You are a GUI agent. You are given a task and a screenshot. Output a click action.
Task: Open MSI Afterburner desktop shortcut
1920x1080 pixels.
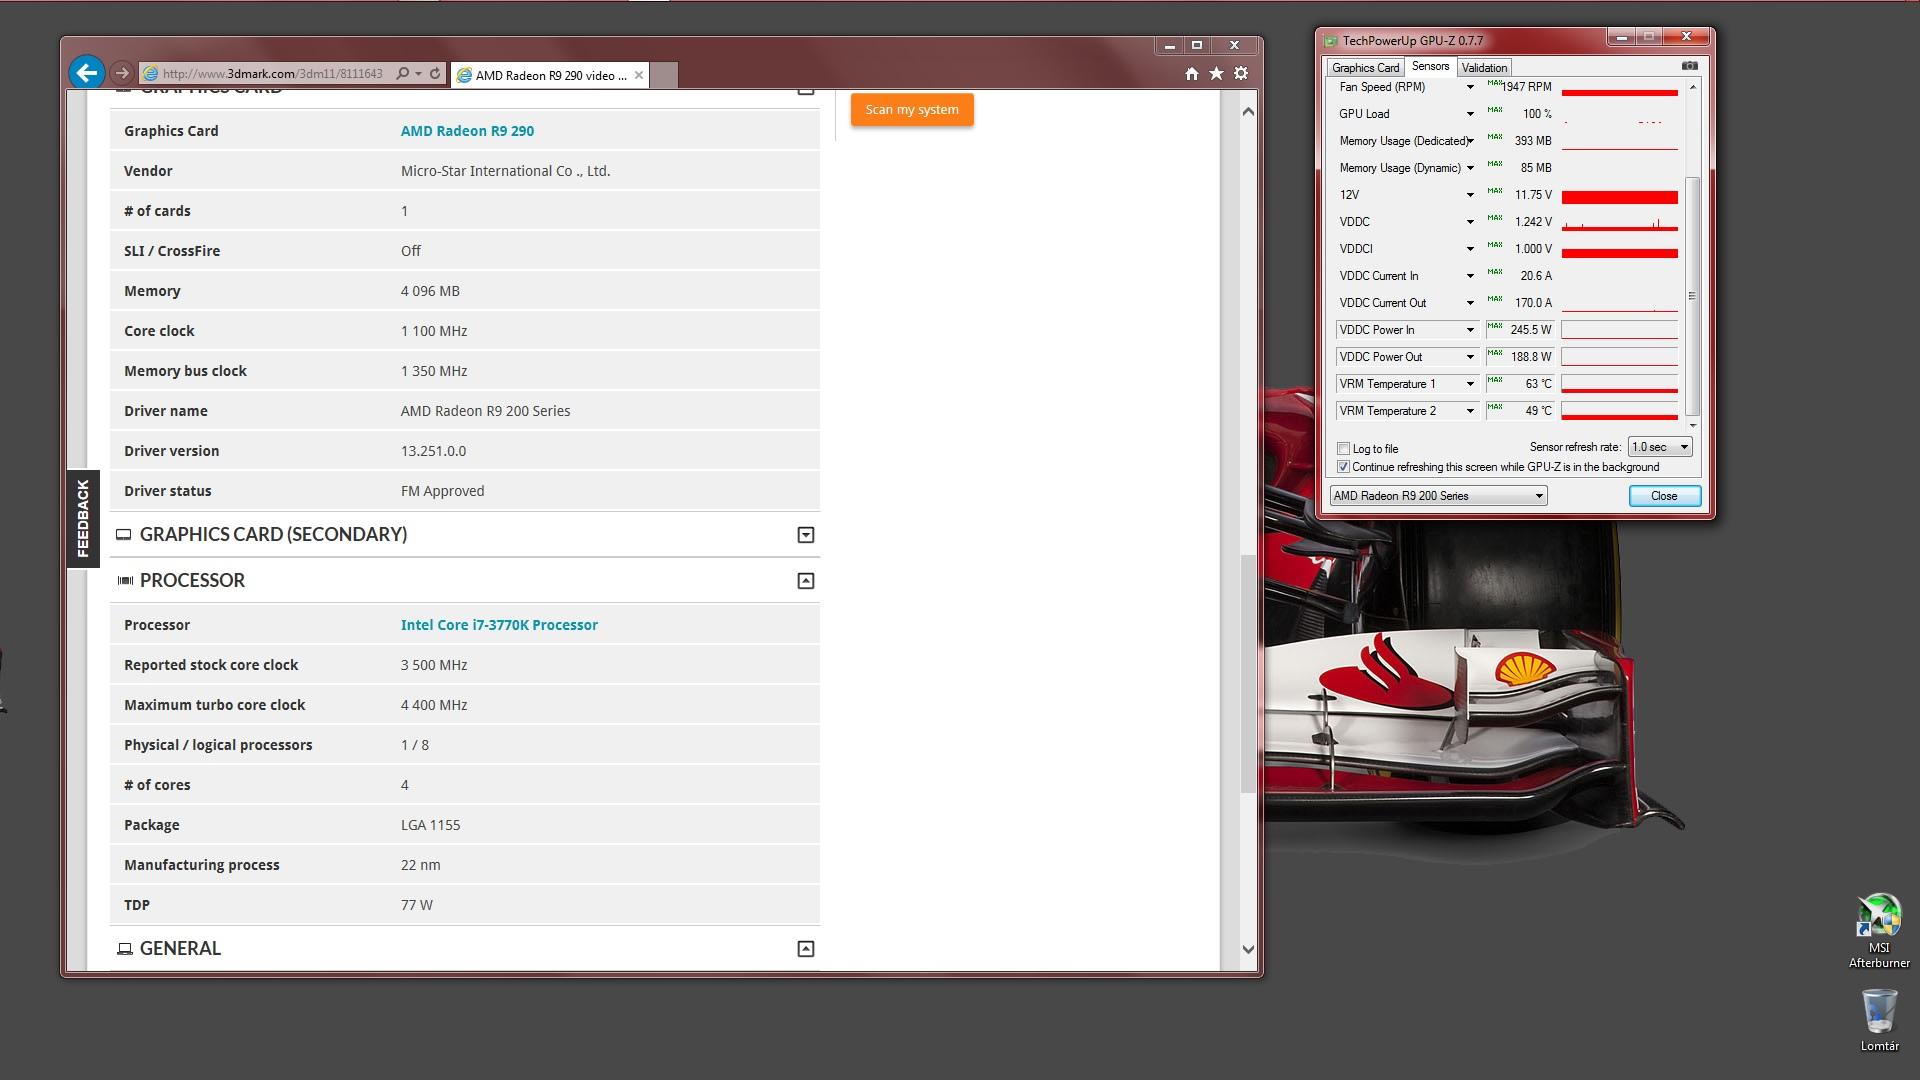pyautogui.click(x=1879, y=931)
